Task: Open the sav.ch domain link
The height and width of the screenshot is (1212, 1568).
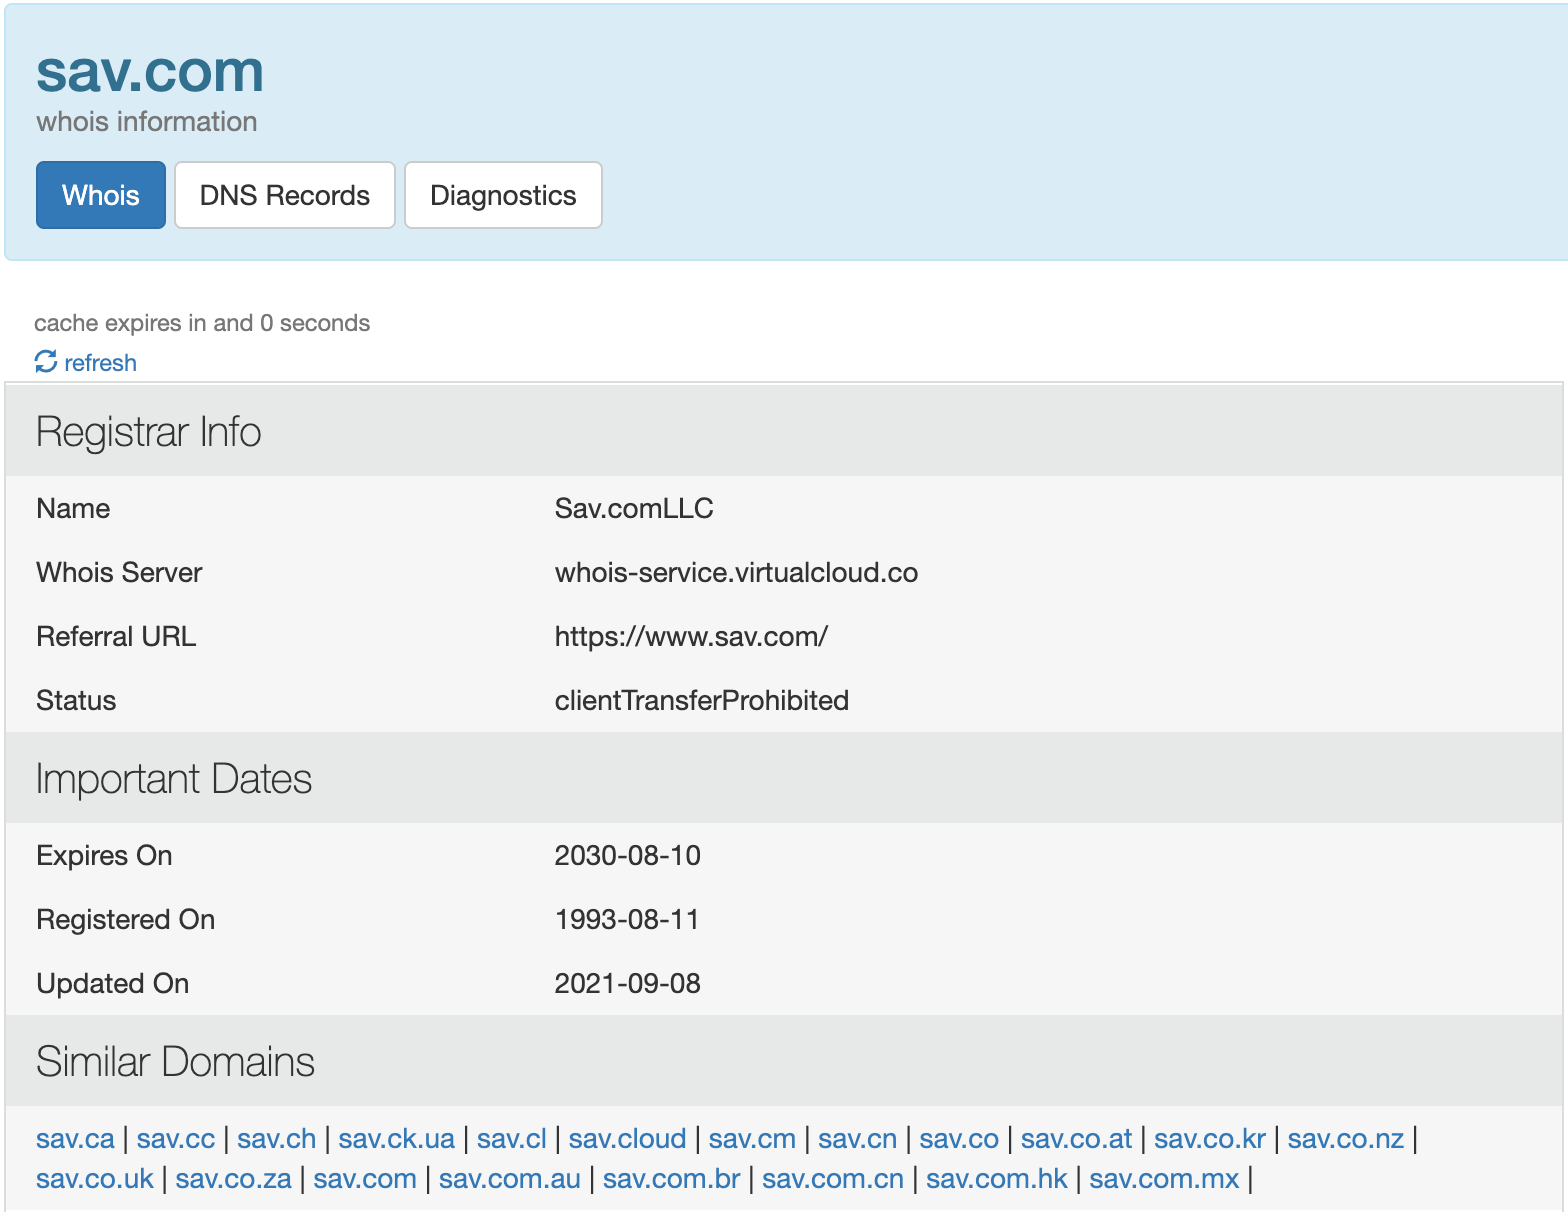Action: 277,1139
